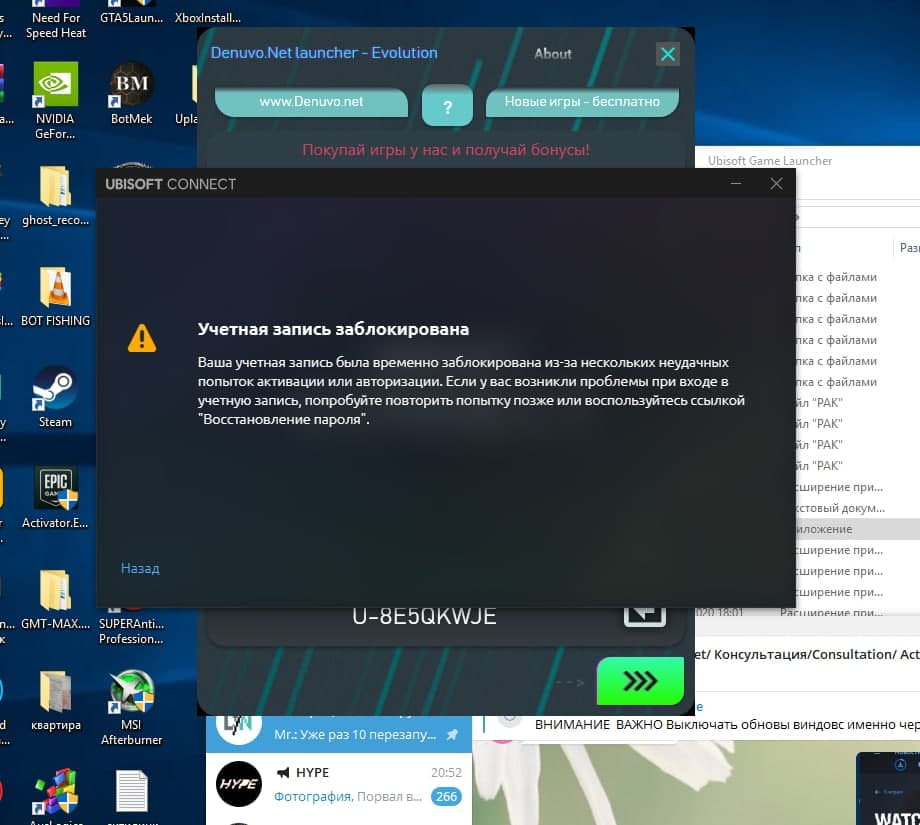
Task: Select the GMT-MAX folder on the desktop
Action: [55, 592]
